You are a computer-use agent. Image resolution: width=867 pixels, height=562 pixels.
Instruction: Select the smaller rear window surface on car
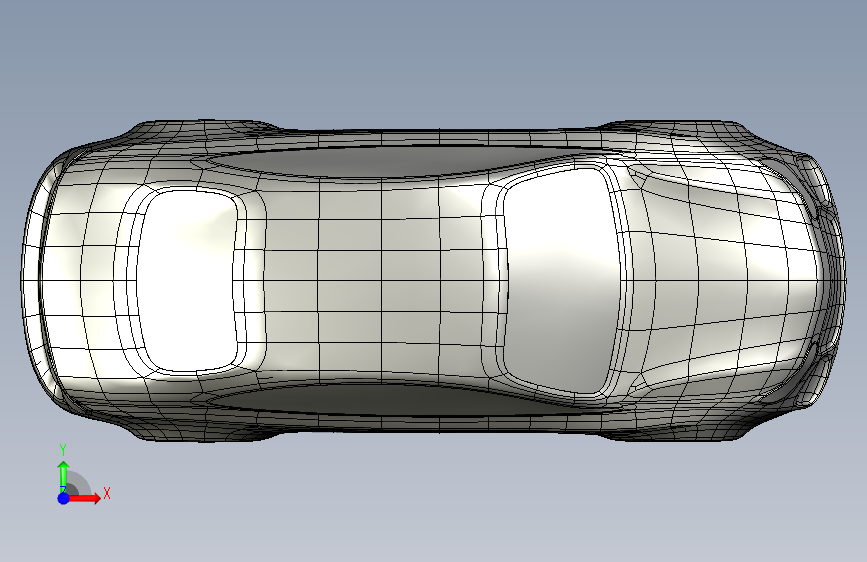point(187,281)
